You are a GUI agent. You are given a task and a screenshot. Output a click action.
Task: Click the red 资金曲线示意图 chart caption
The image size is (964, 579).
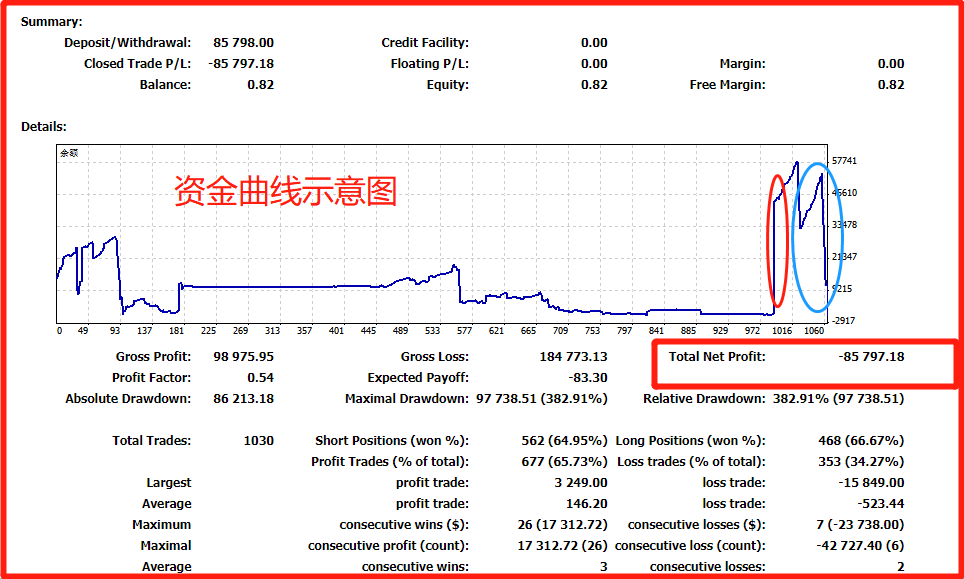pyautogui.click(x=286, y=191)
